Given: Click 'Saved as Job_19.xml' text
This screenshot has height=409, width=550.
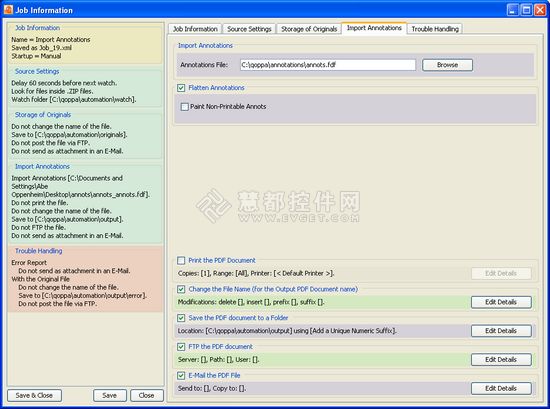Looking at the screenshot, I should [41, 48].
